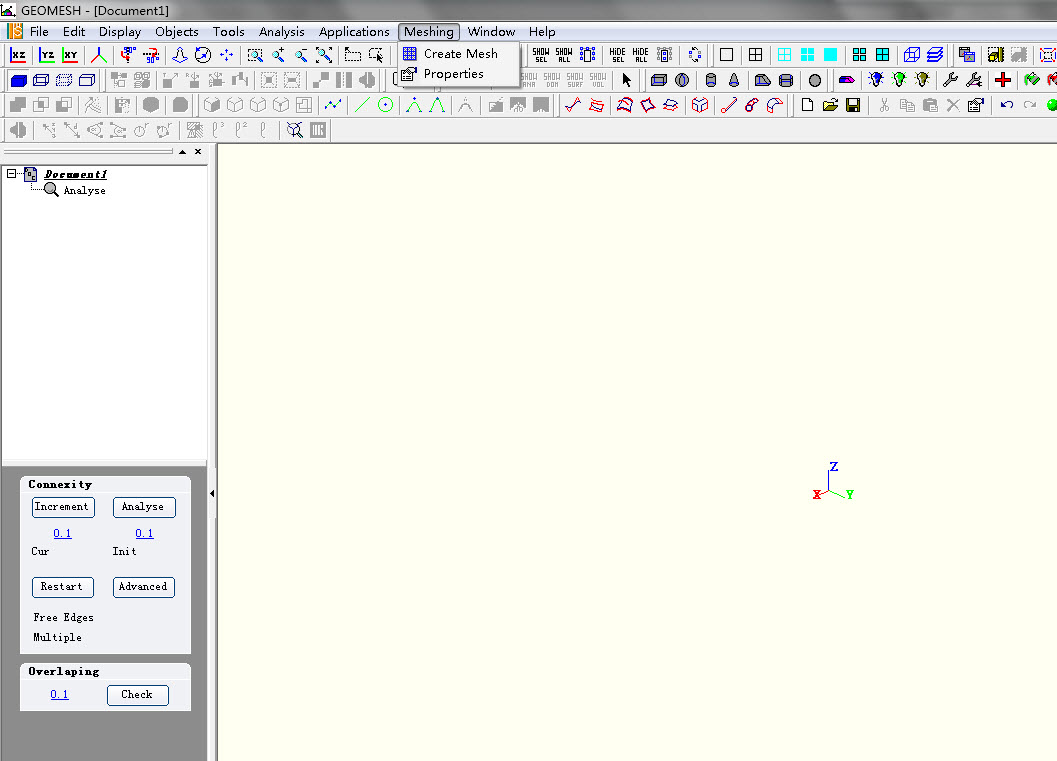Open the Analysis menu
The height and width of the screenshot is (761, 1057).
(x=282, y=32)
